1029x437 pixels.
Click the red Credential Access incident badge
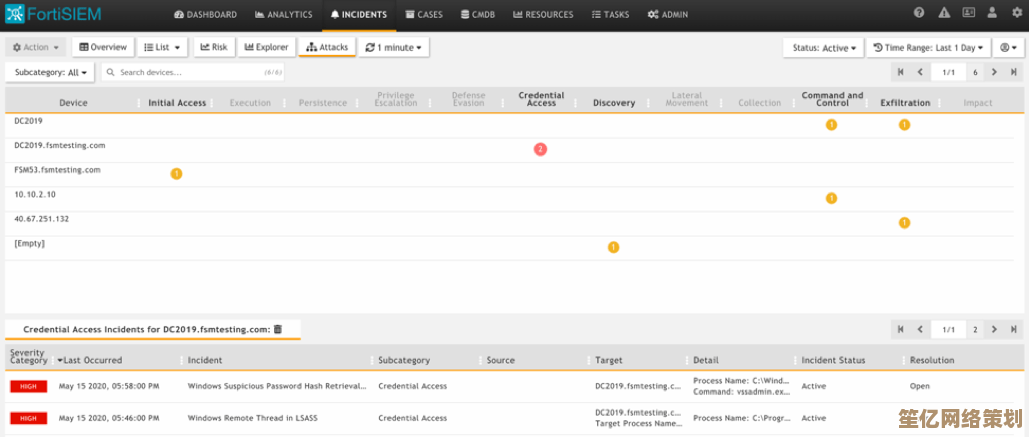(540, 149)
